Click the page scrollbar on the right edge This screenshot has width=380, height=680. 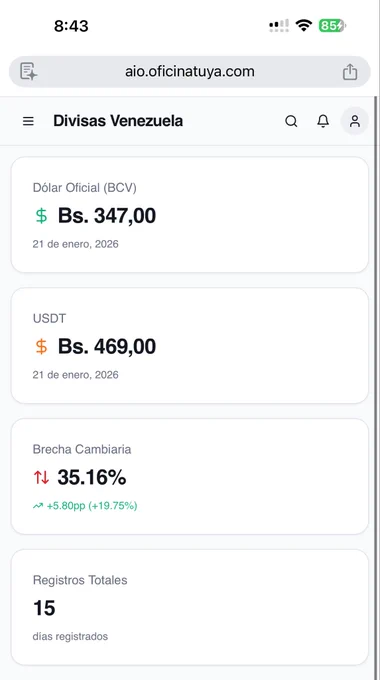point(377,388)
